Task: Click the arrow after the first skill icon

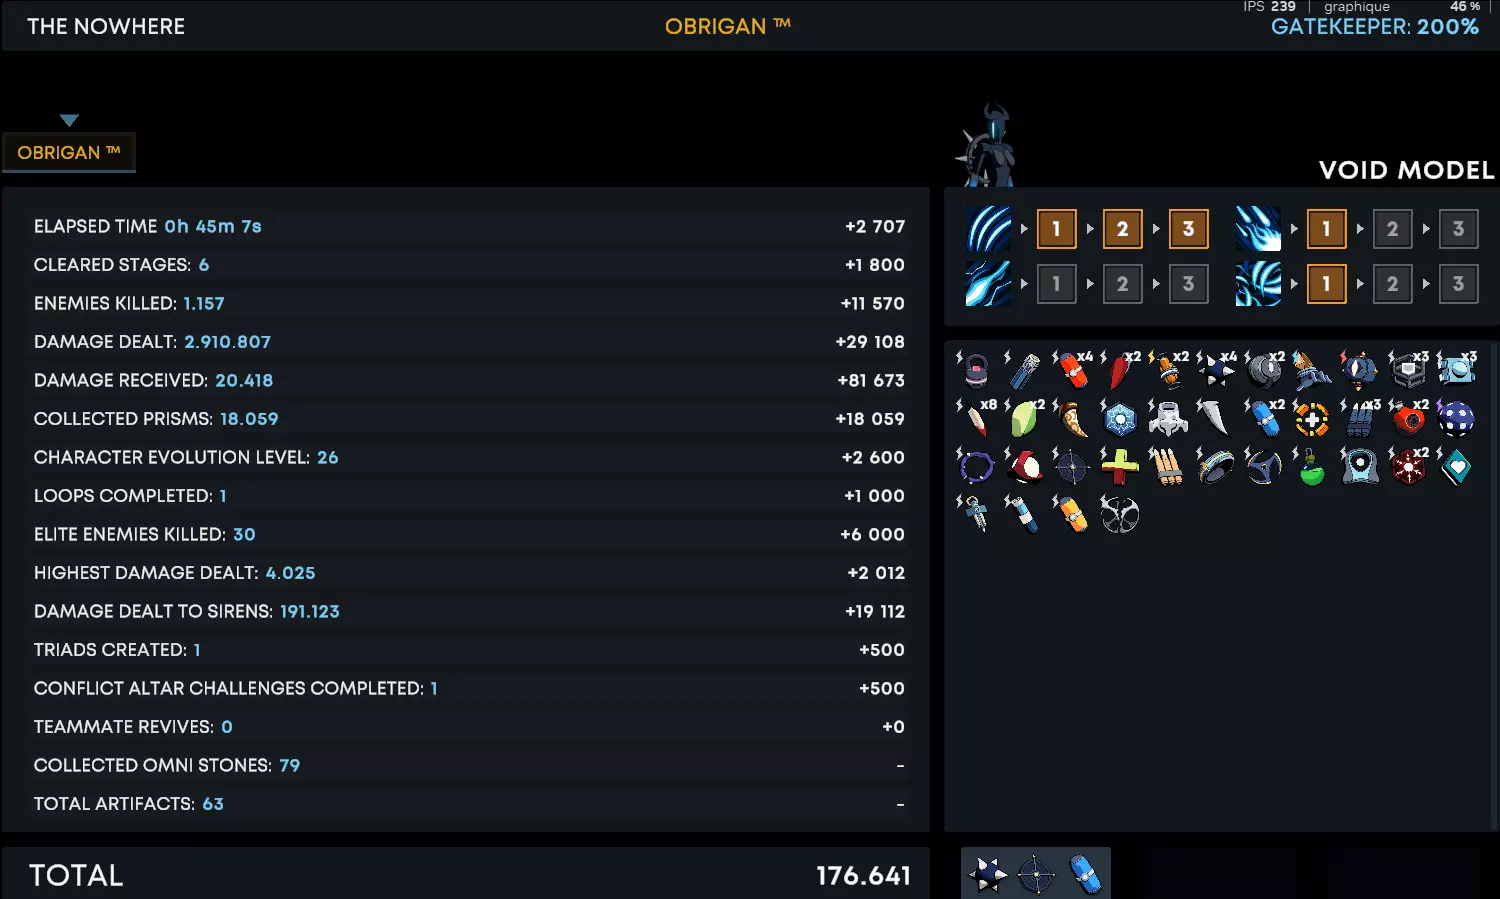Action: (1024, 229)
